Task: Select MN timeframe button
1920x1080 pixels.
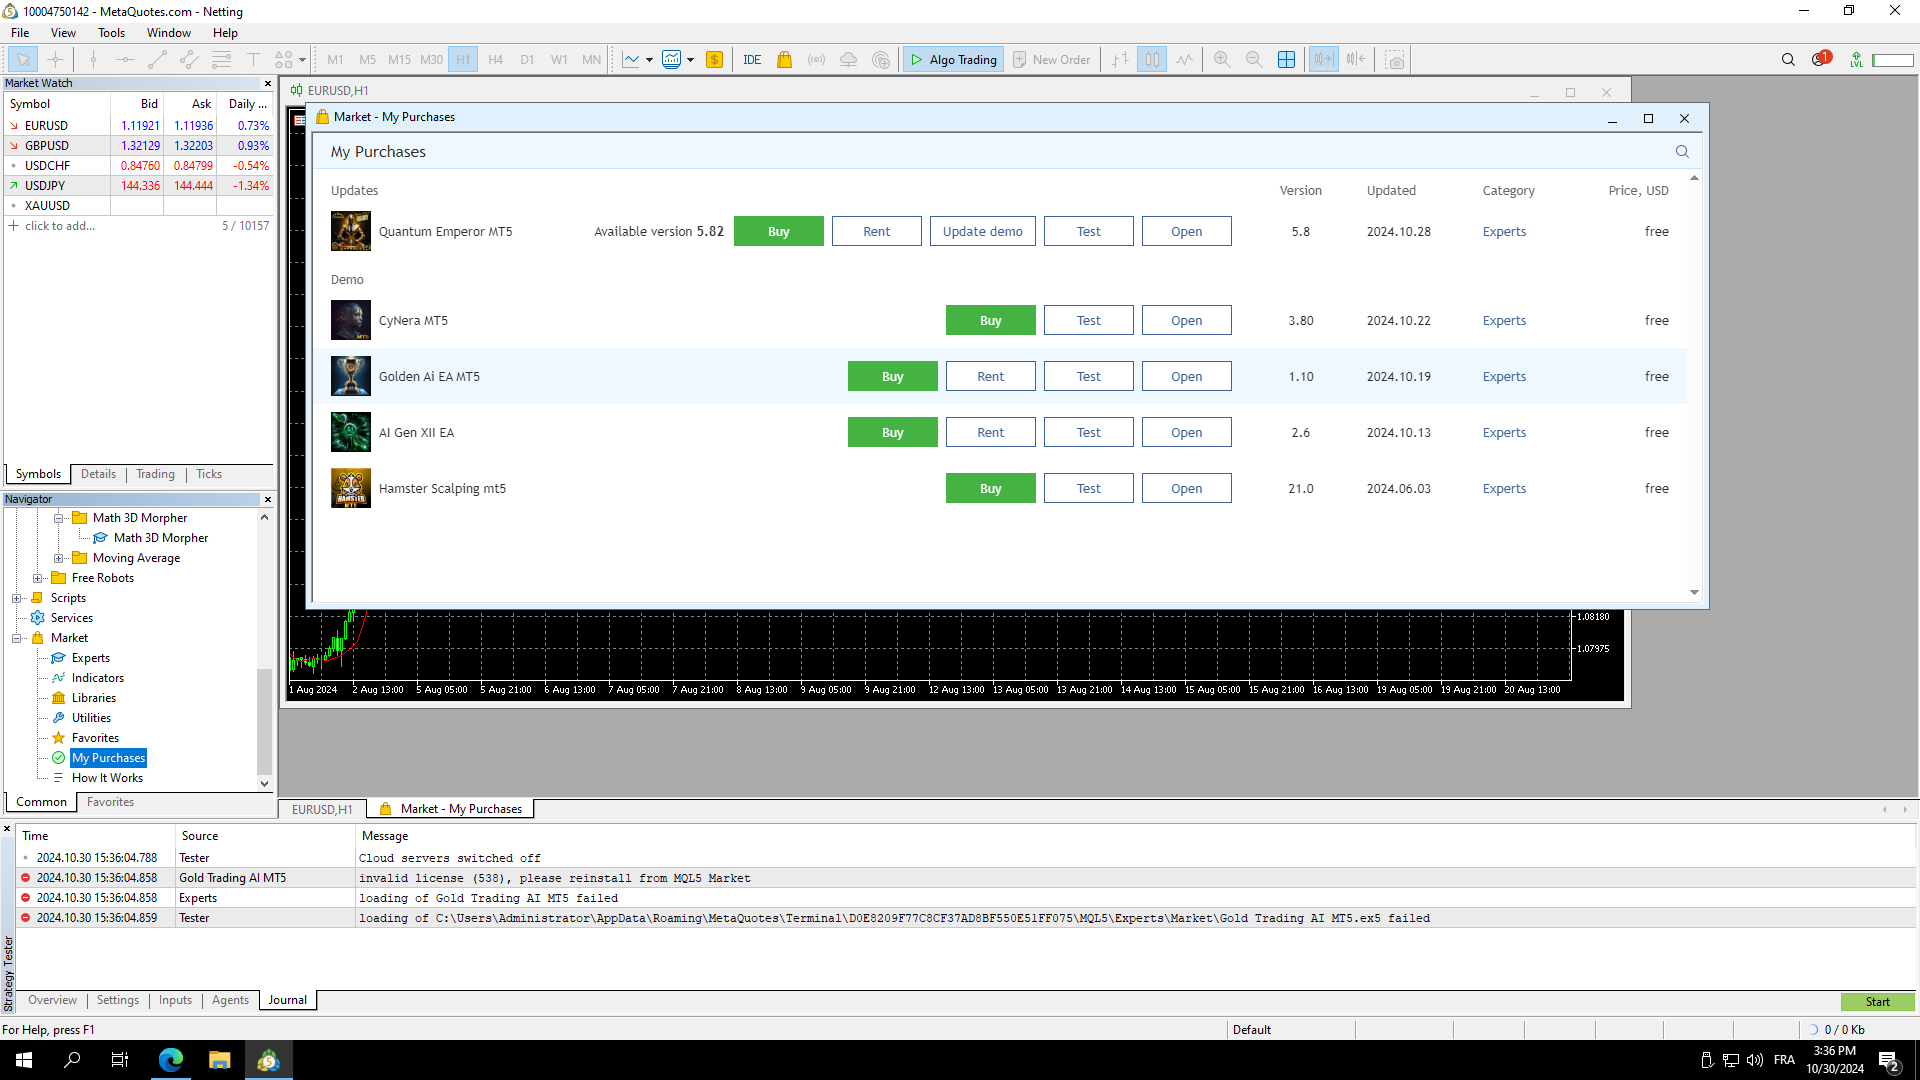Action: (x=591, y=60)
